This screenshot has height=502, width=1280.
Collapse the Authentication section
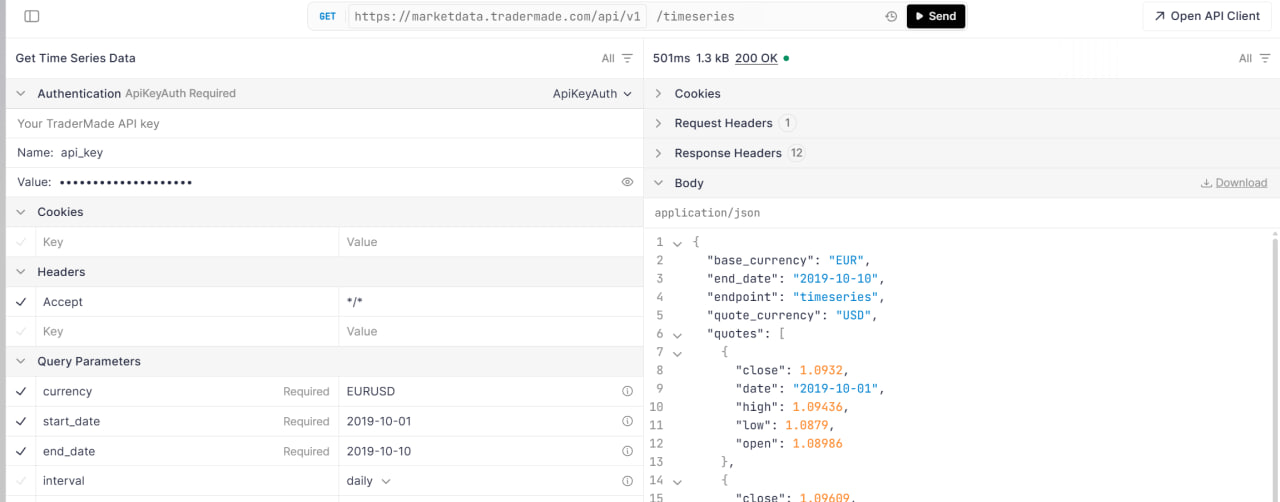click(x=20, y=93)
